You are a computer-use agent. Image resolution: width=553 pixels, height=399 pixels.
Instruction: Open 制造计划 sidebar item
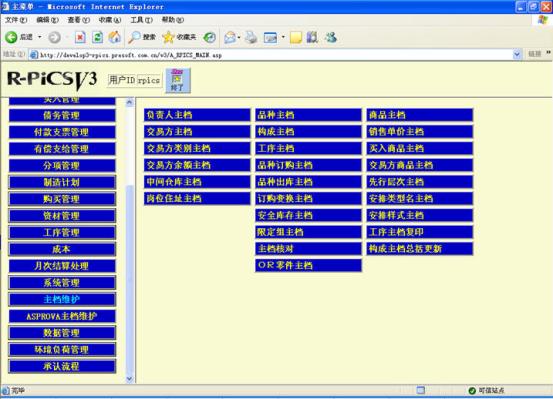pos(62,182)
